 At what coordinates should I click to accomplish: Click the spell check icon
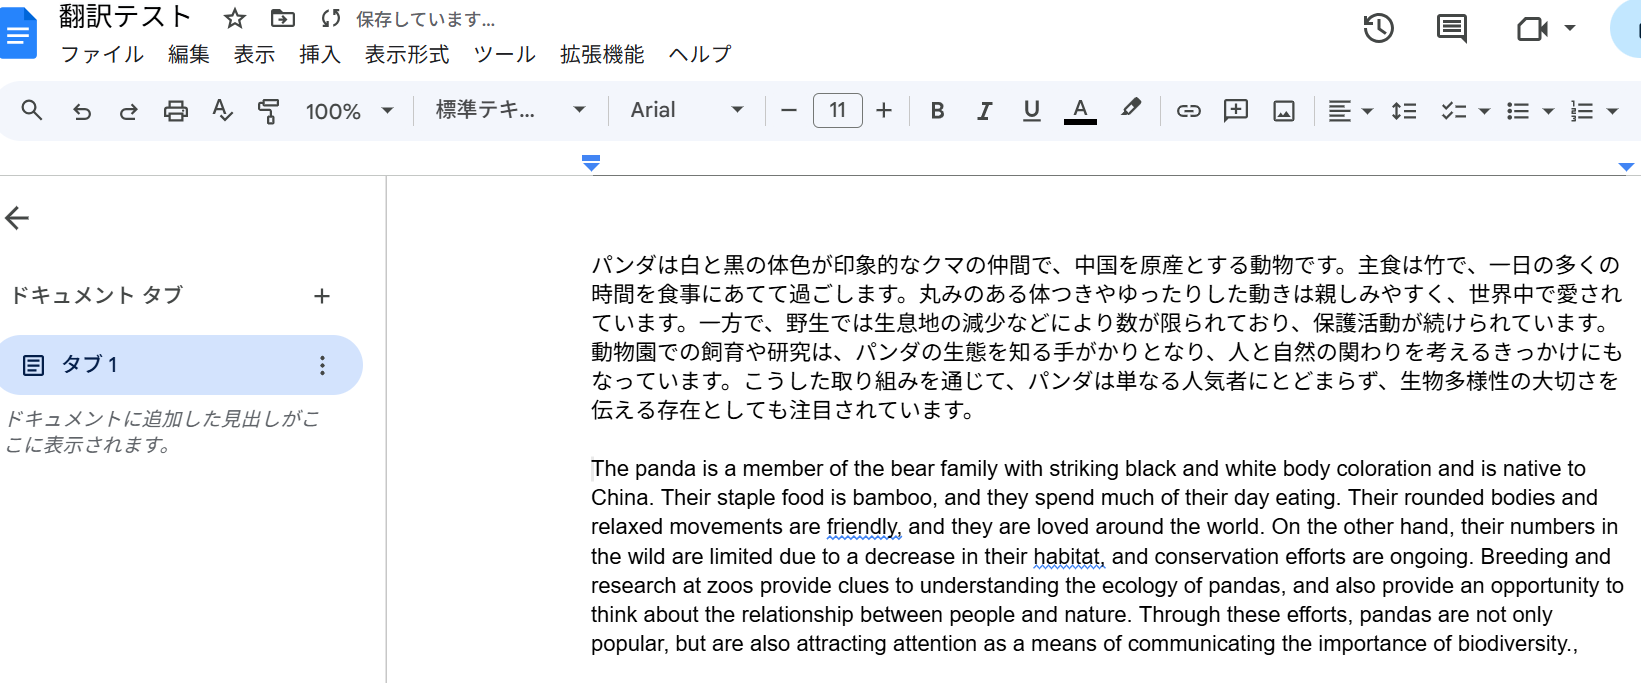(222, 111)
